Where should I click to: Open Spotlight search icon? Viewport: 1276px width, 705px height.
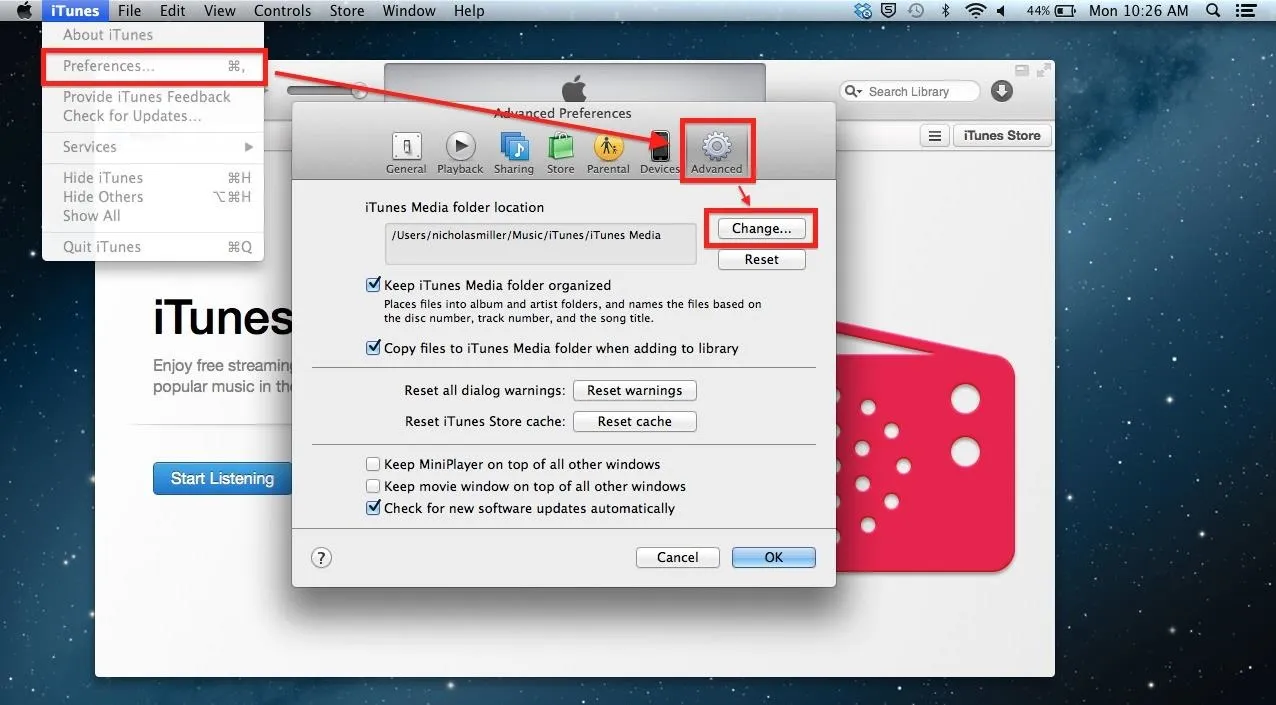pyautogui.click(x=1213, y=11)
